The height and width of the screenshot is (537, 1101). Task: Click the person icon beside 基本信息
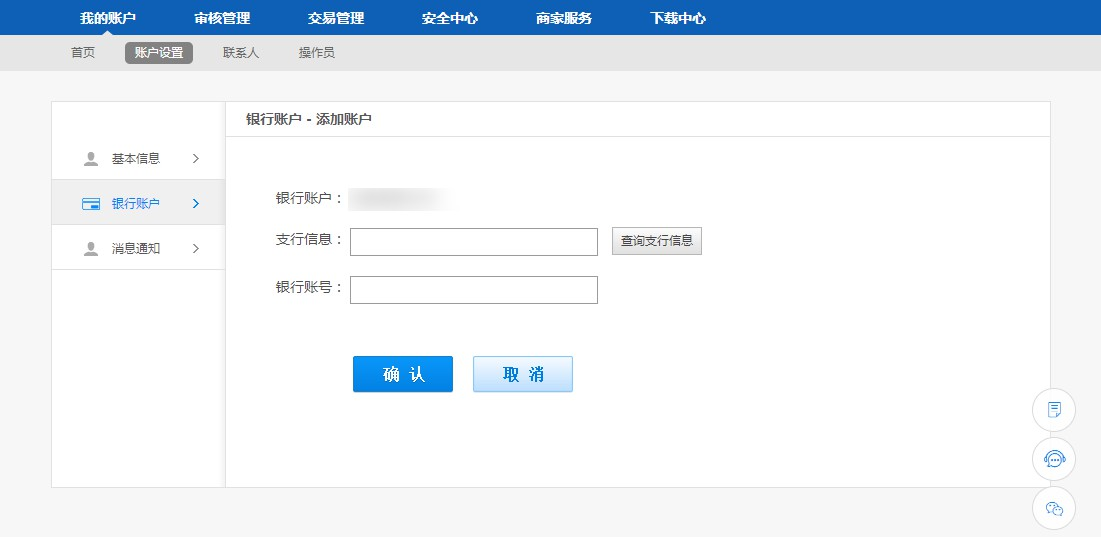91,159
